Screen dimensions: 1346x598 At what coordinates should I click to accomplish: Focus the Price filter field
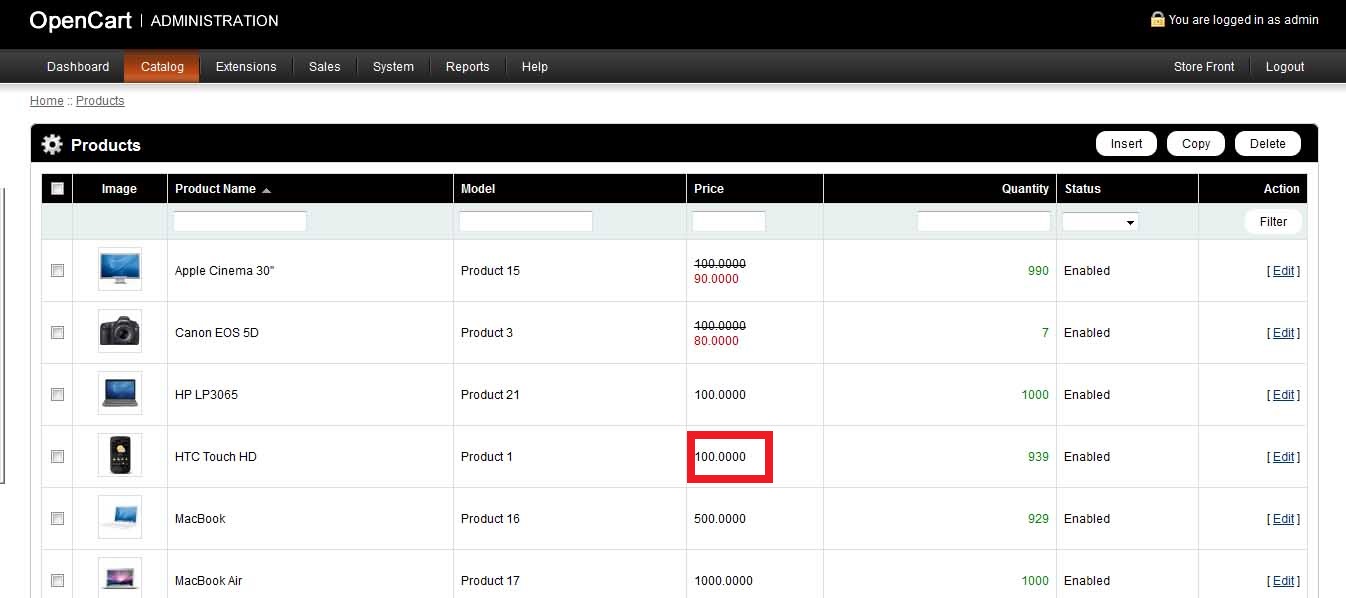(729, 221)
